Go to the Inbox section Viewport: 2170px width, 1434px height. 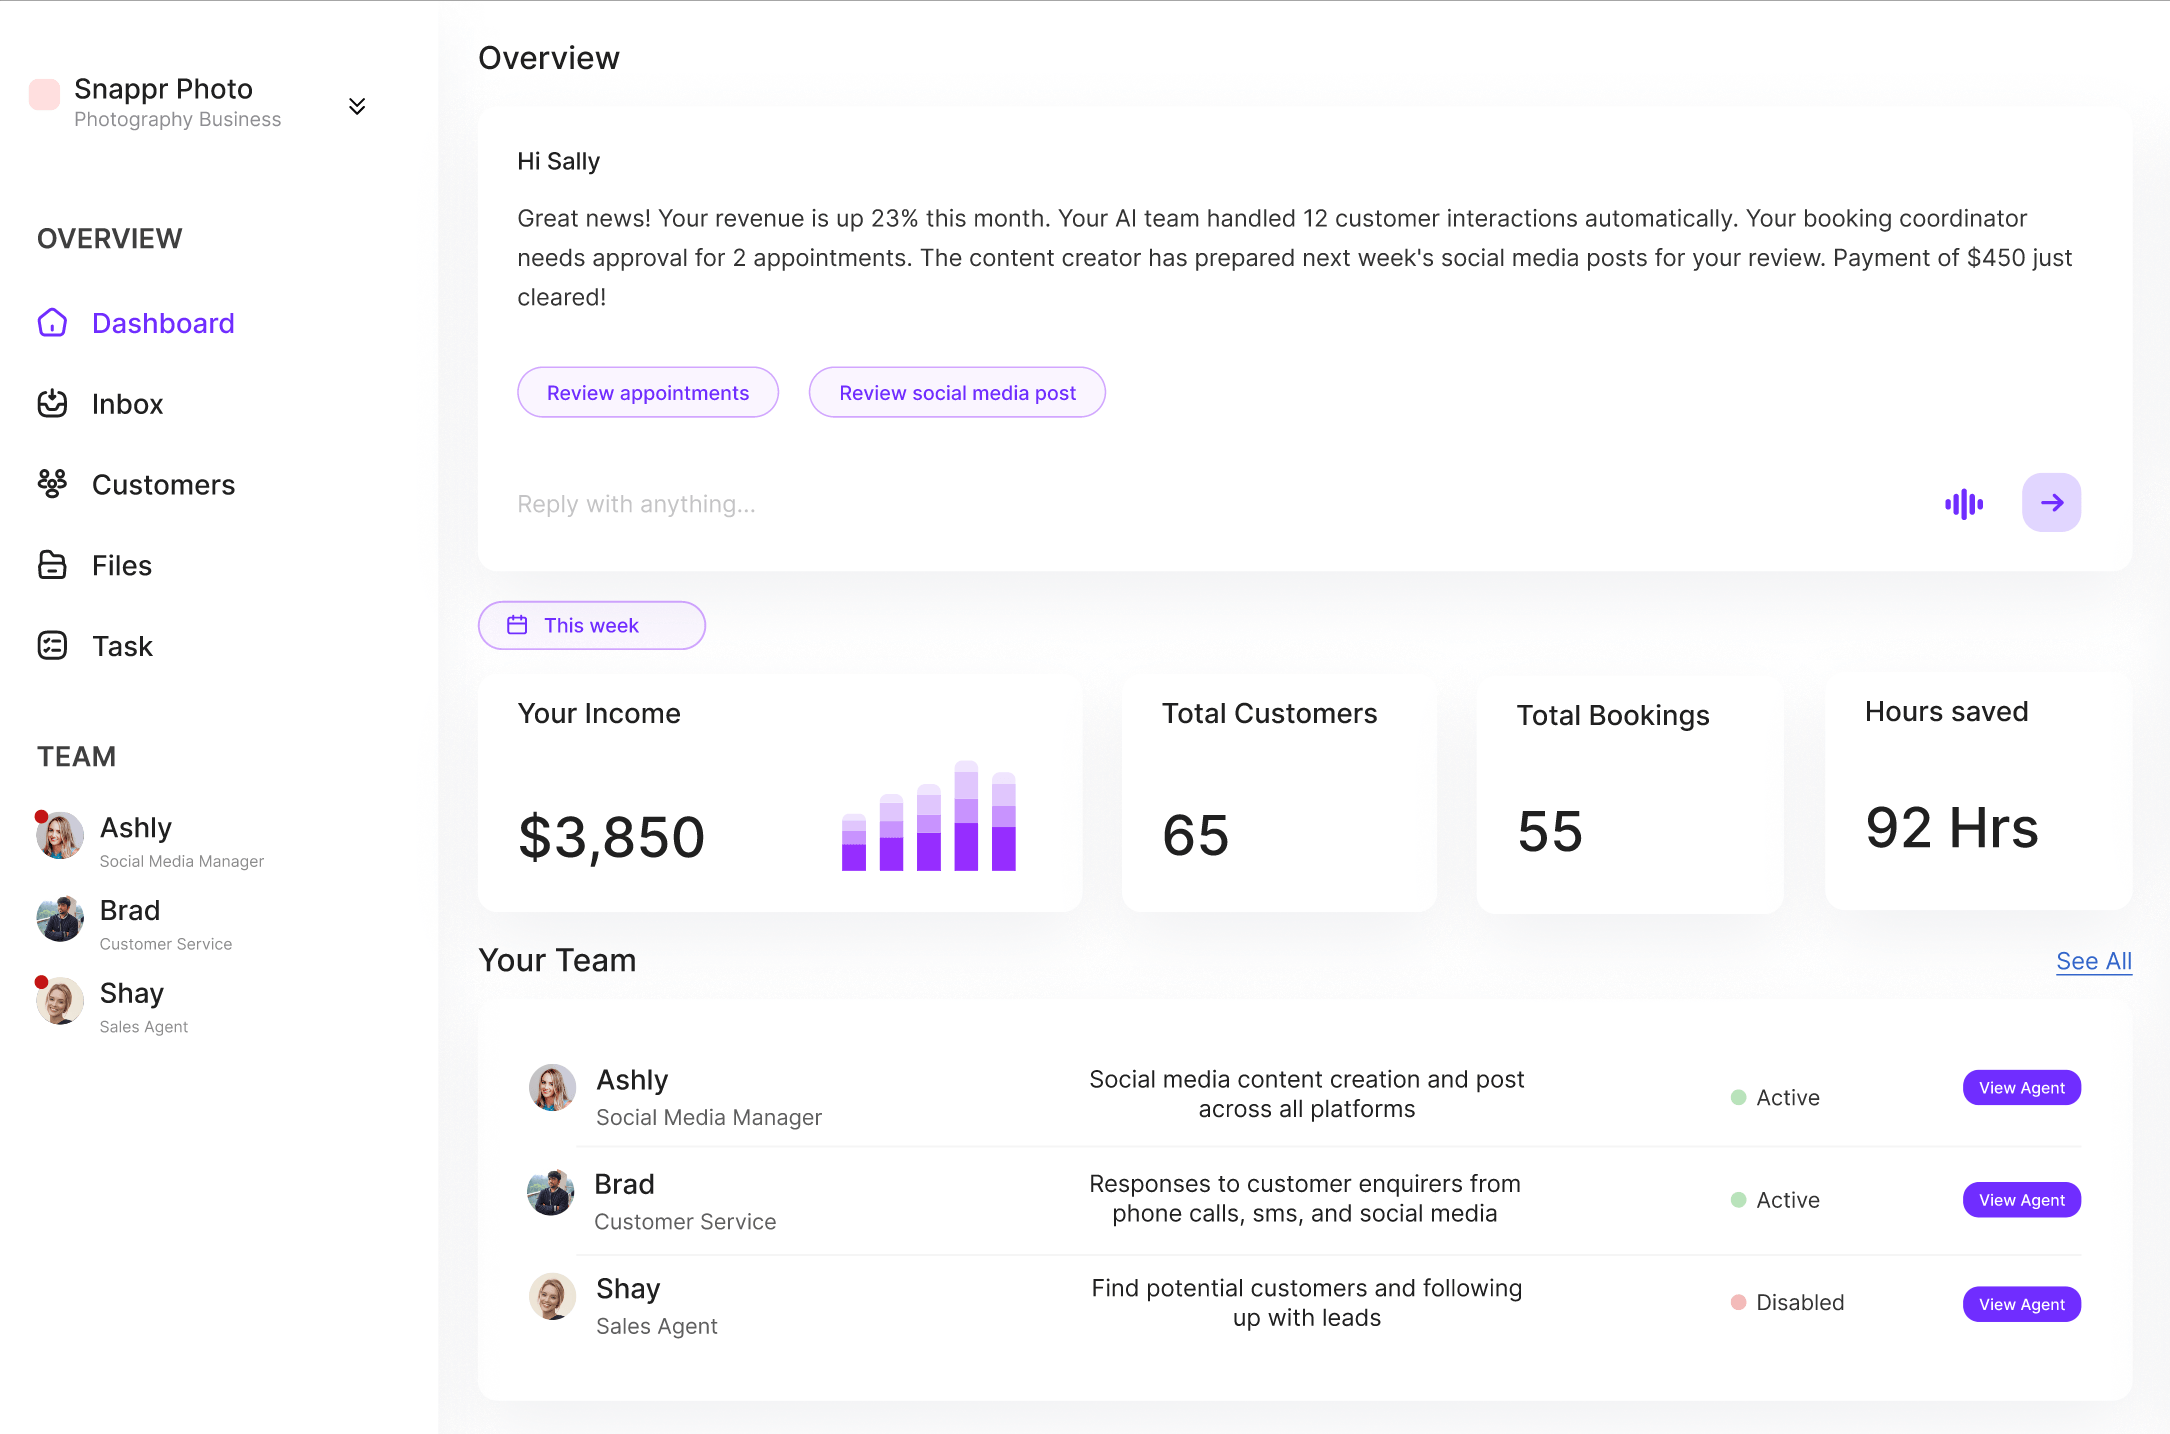coord(127,404)
